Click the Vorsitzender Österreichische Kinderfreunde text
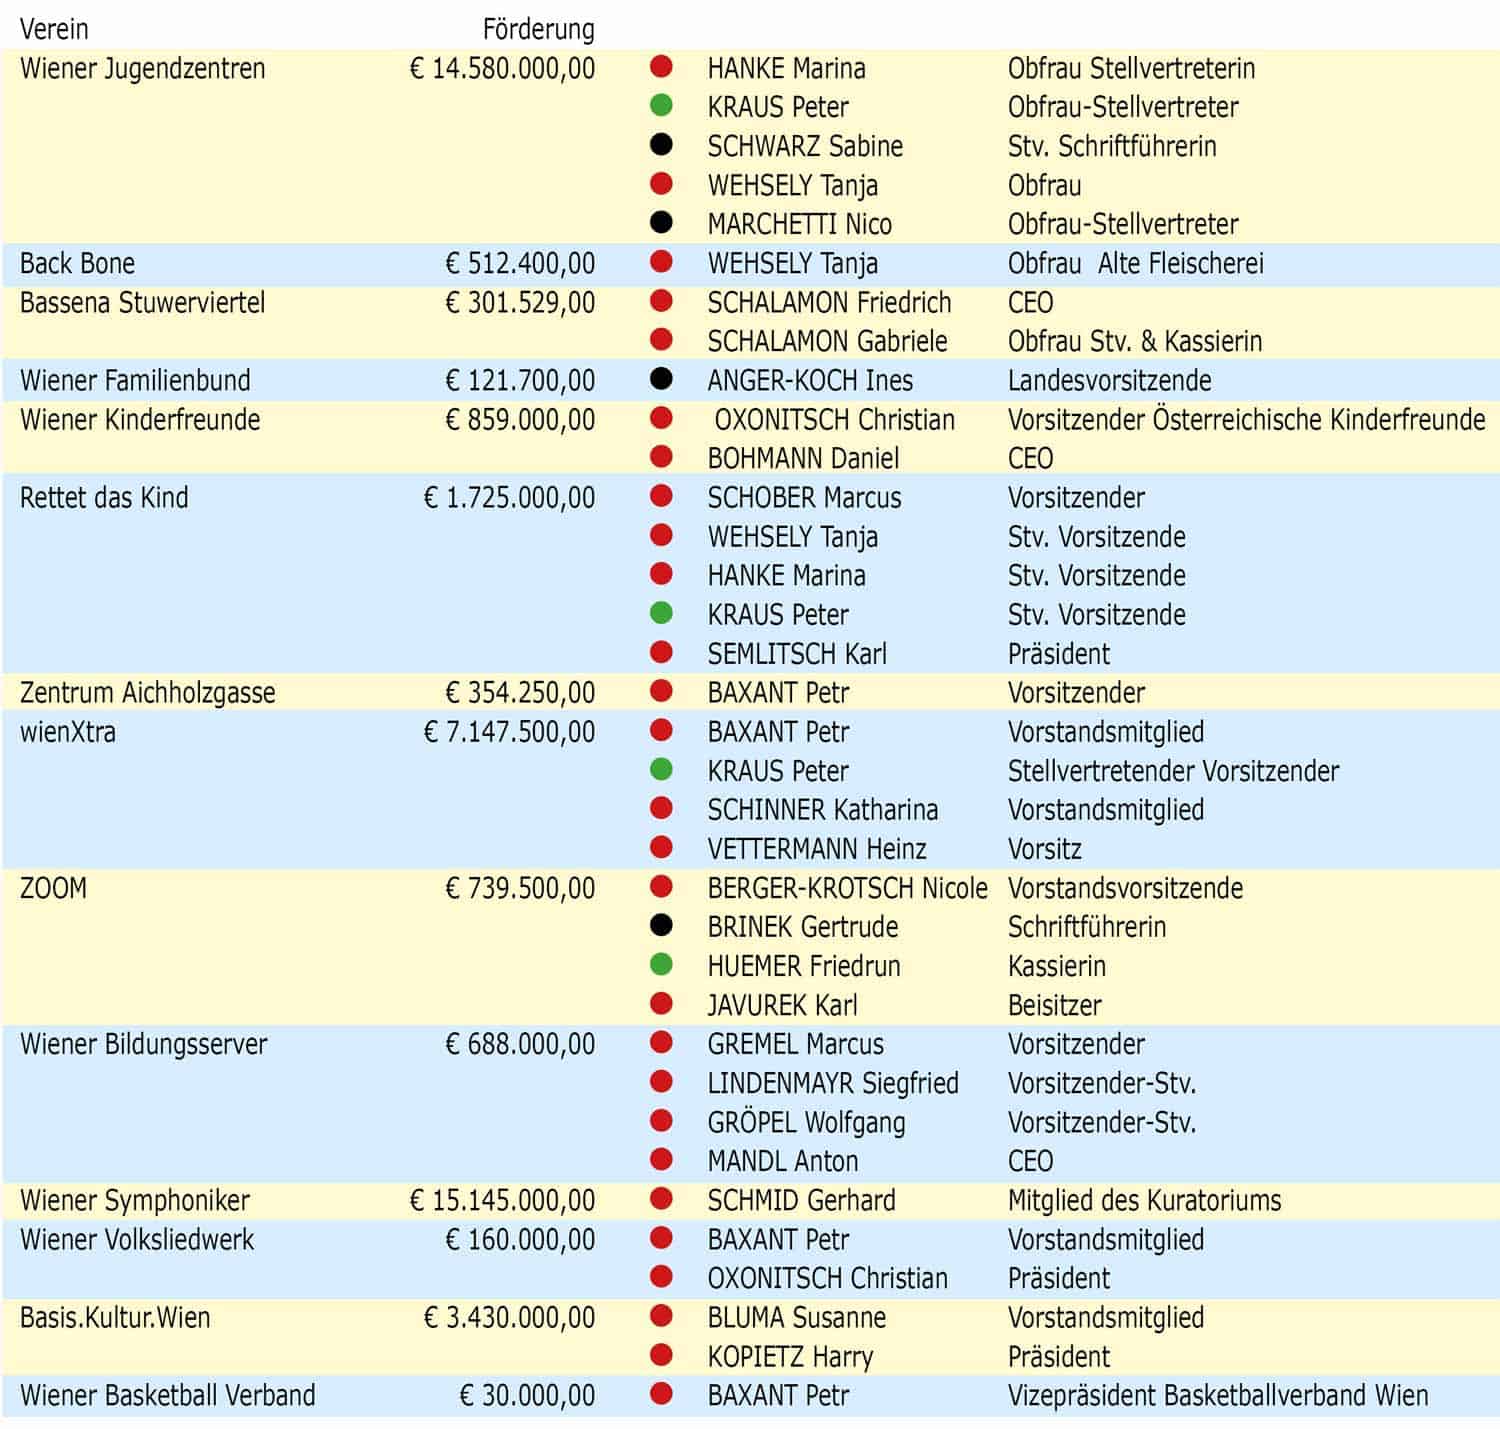 tap(1246, 419)
